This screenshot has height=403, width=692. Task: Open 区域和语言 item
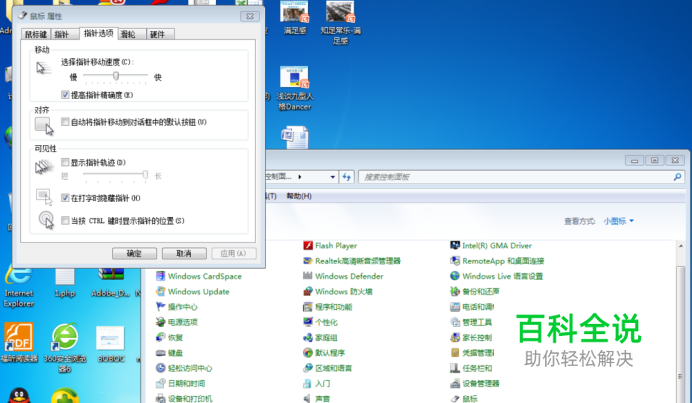(327, 368)
